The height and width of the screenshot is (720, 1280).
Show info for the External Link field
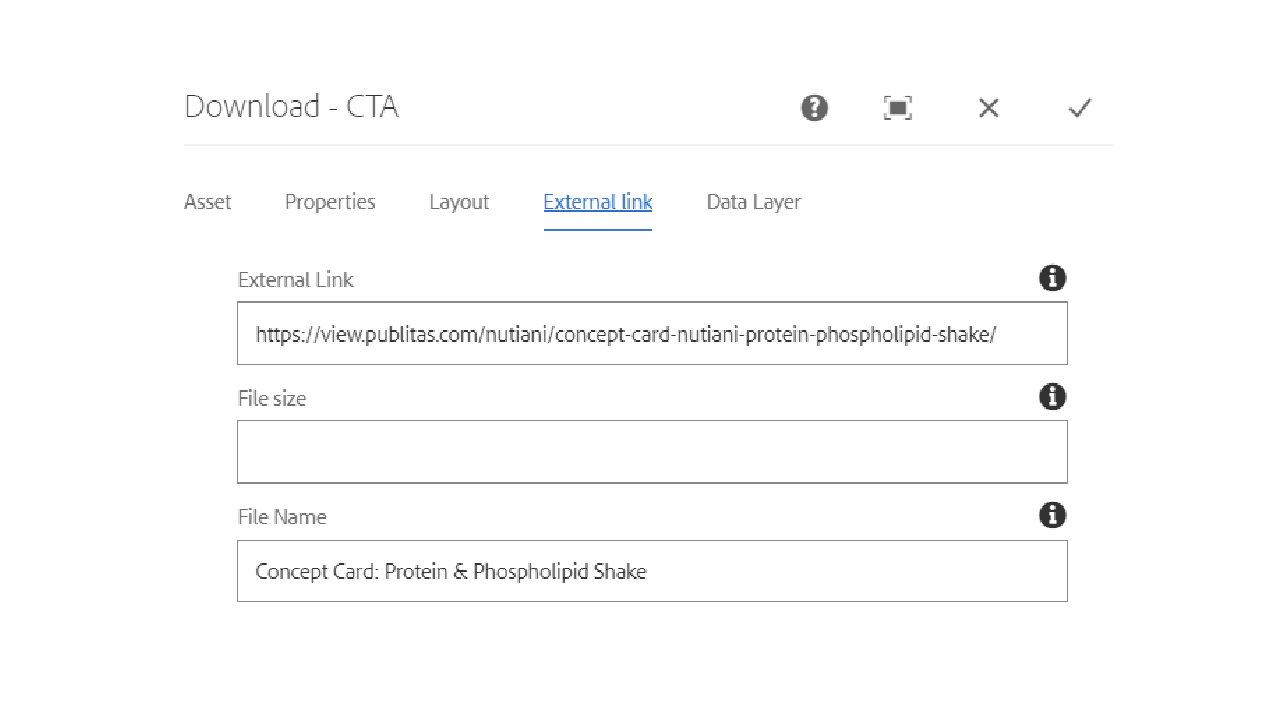pyautogui.click(x=1052, y=278)
